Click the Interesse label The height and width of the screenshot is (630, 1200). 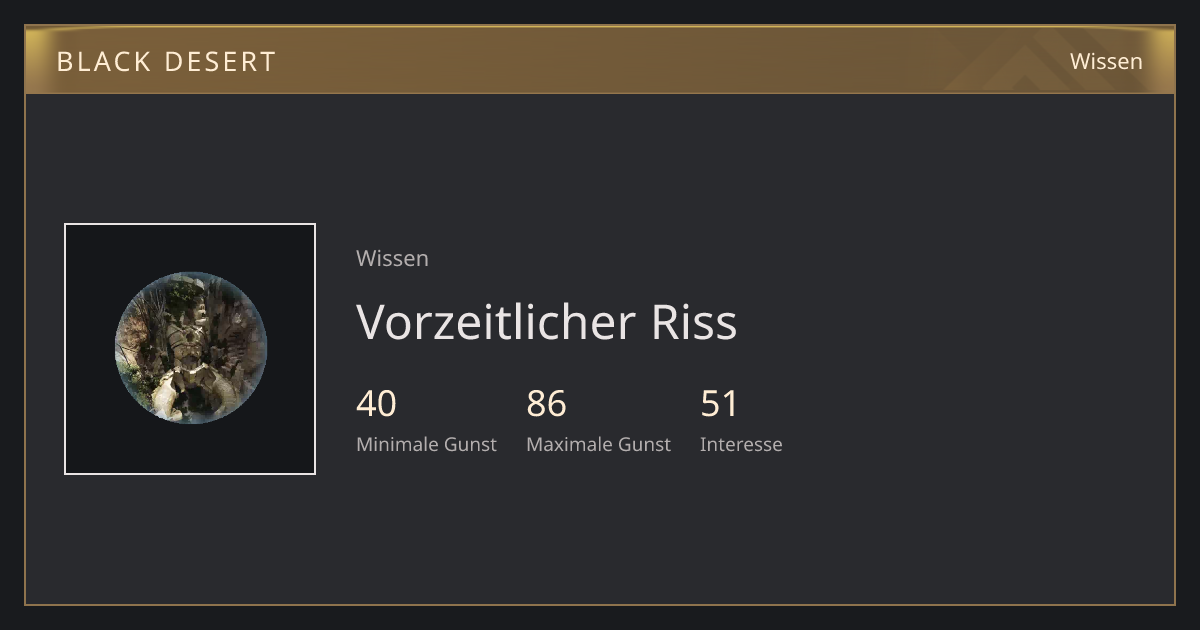pos(741,444)
